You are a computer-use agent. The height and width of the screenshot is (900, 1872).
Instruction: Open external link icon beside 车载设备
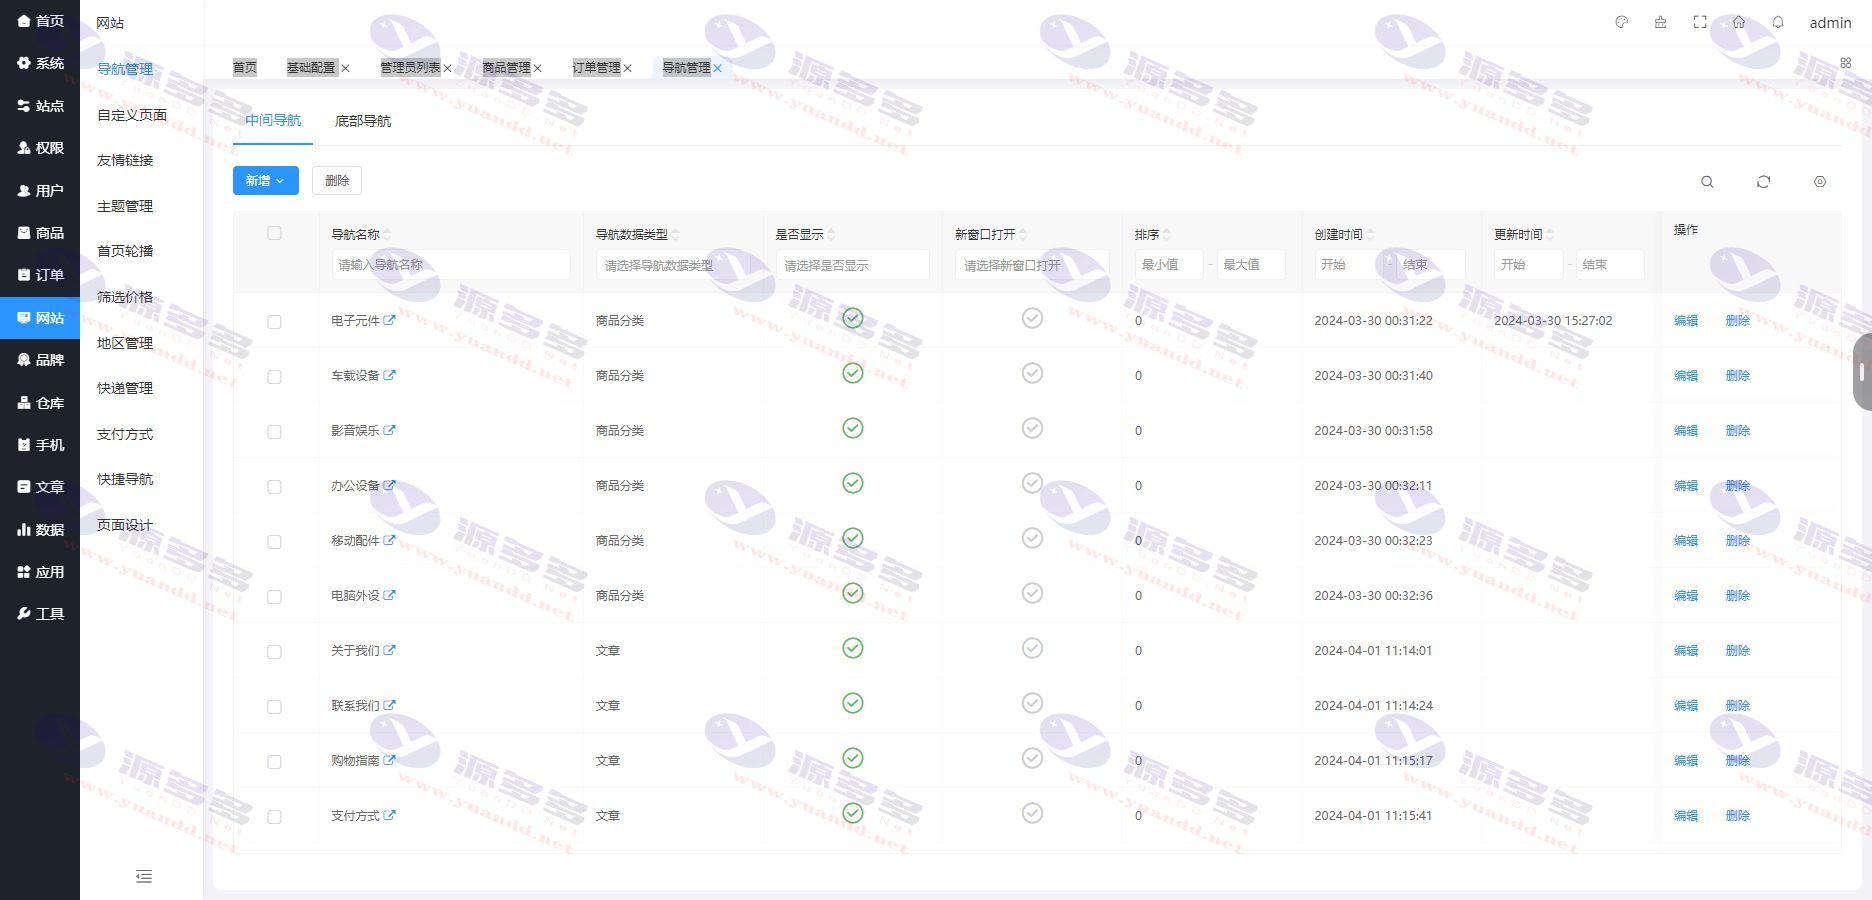[x=390, y=375]
